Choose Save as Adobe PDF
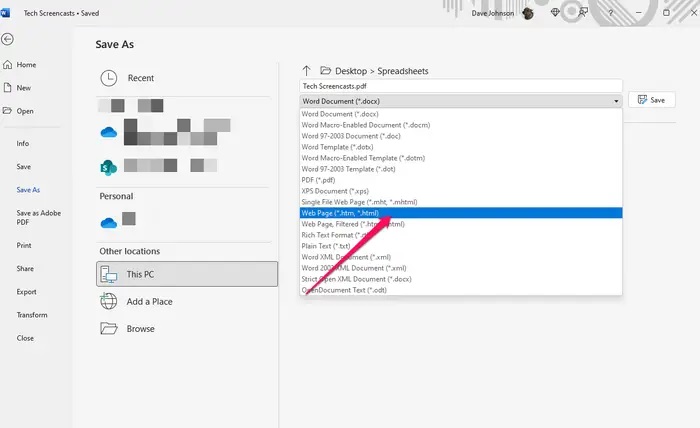Image resolution: width=700 pixels, height=428 pixels. pos(38,217)
